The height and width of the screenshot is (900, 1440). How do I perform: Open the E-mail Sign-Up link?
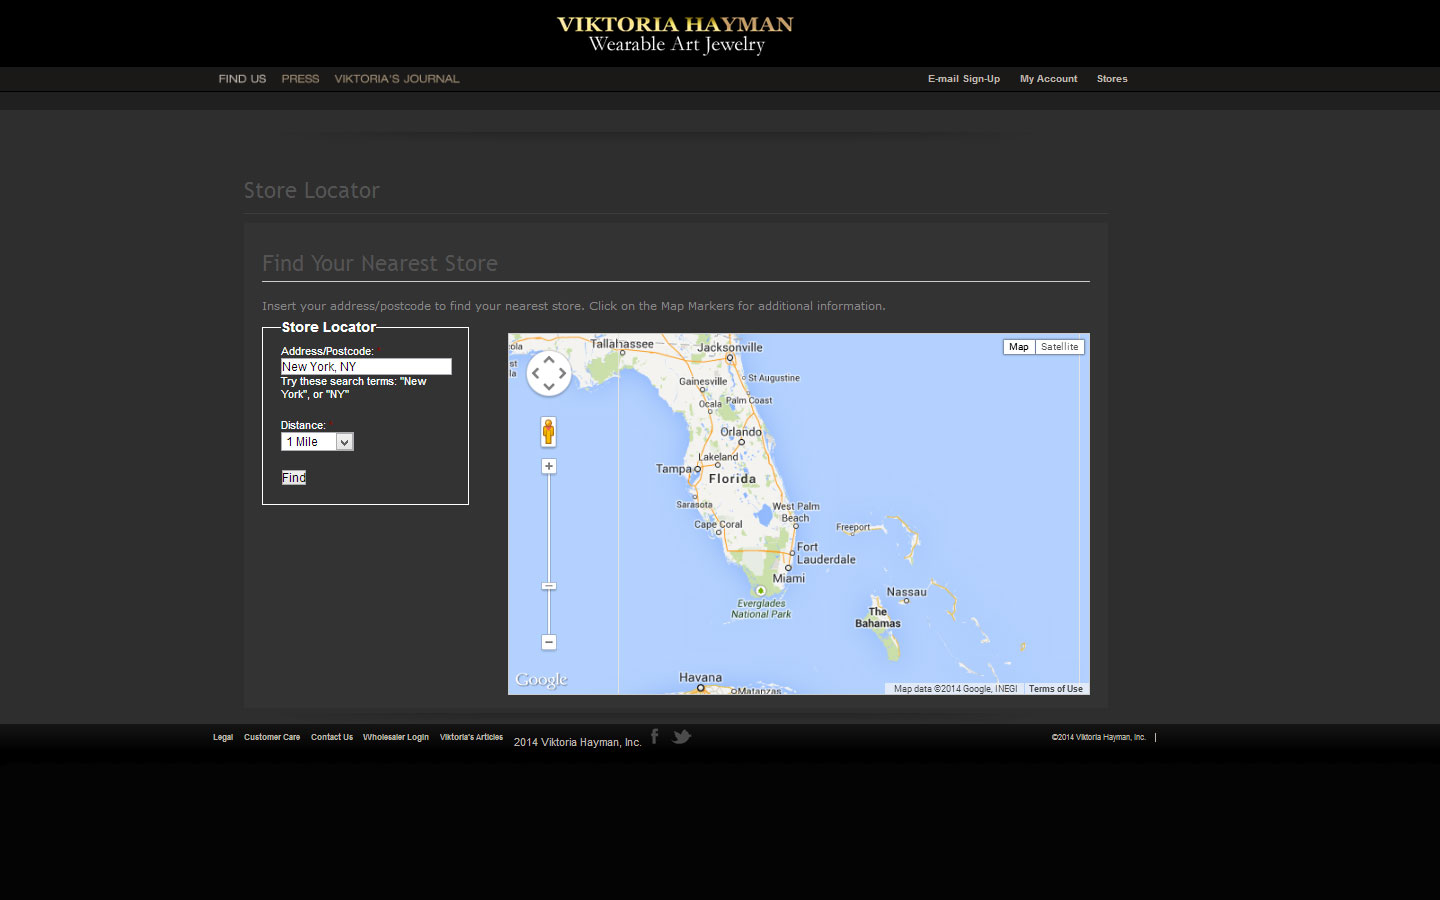point(964,79)
